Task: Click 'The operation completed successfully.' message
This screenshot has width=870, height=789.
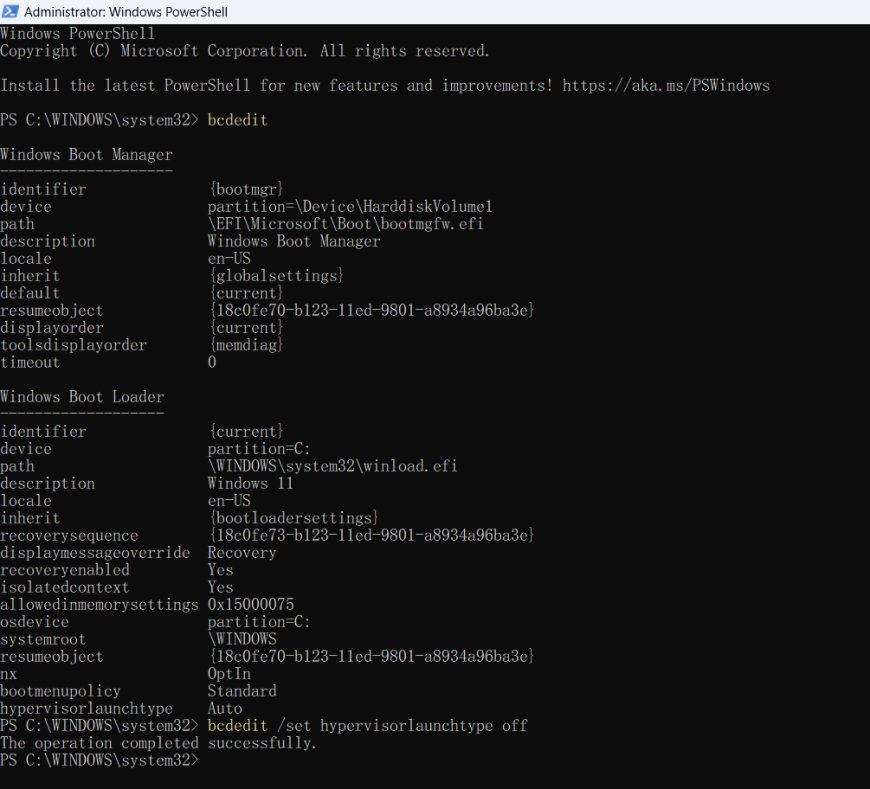Action: [158, 743]
